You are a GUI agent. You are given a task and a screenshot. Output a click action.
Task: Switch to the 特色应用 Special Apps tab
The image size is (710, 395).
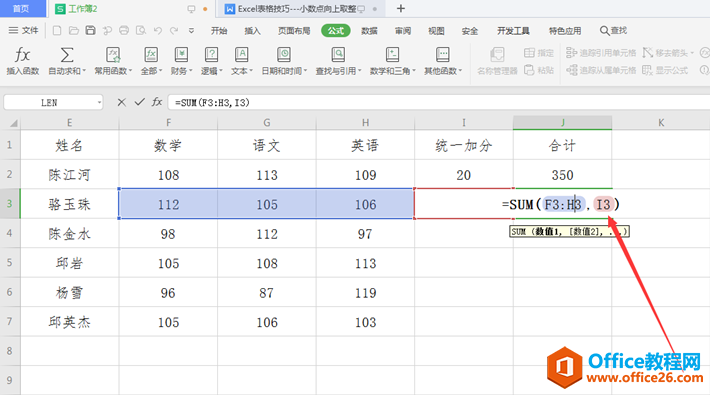click(565, 31)
